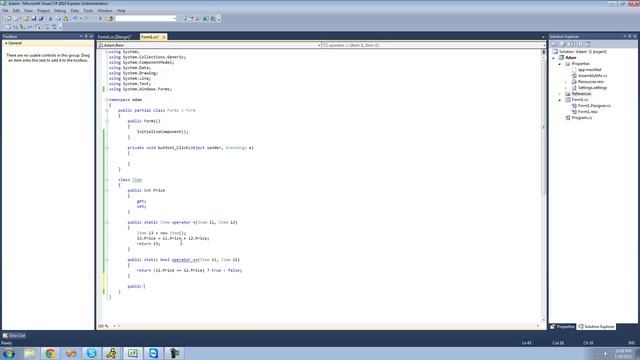Open the Find combo box dropdown
Image resolution: width=640 pixels, height=360 pixels.
click(175, 19)
